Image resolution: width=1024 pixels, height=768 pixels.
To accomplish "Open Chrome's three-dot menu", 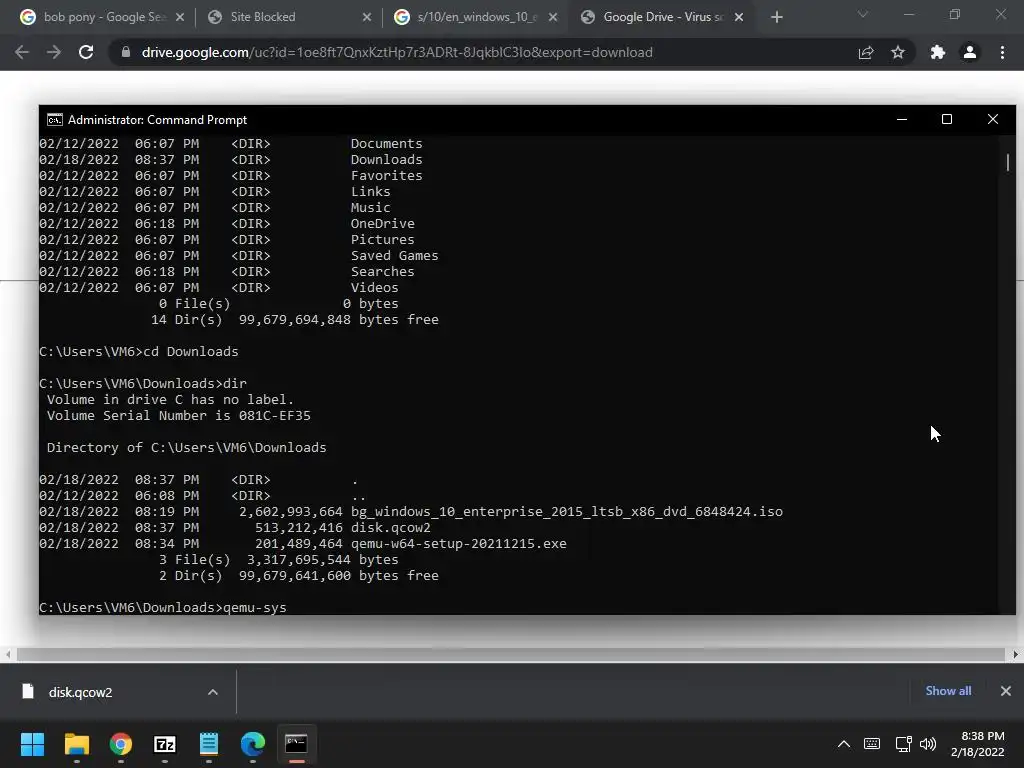I will coord(1002,52).
